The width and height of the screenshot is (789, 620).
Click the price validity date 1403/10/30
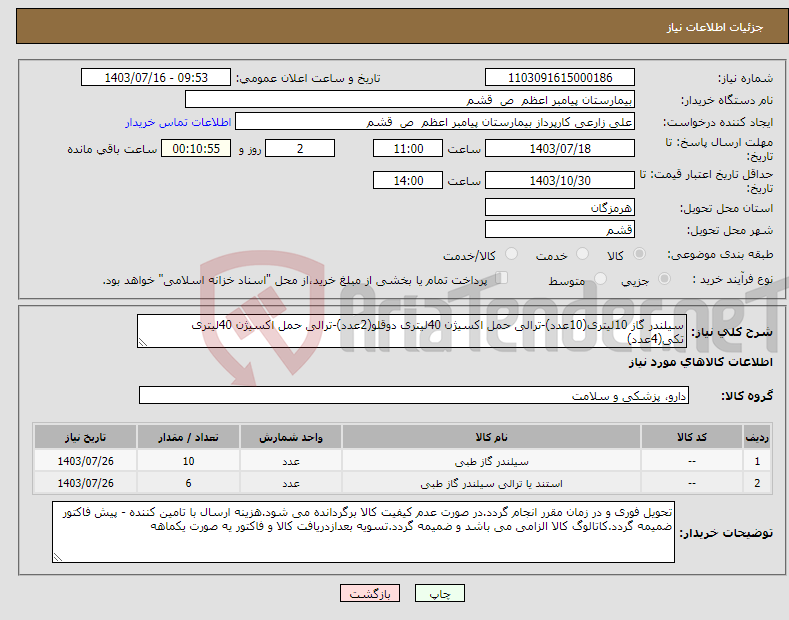[x=560, y=180]
